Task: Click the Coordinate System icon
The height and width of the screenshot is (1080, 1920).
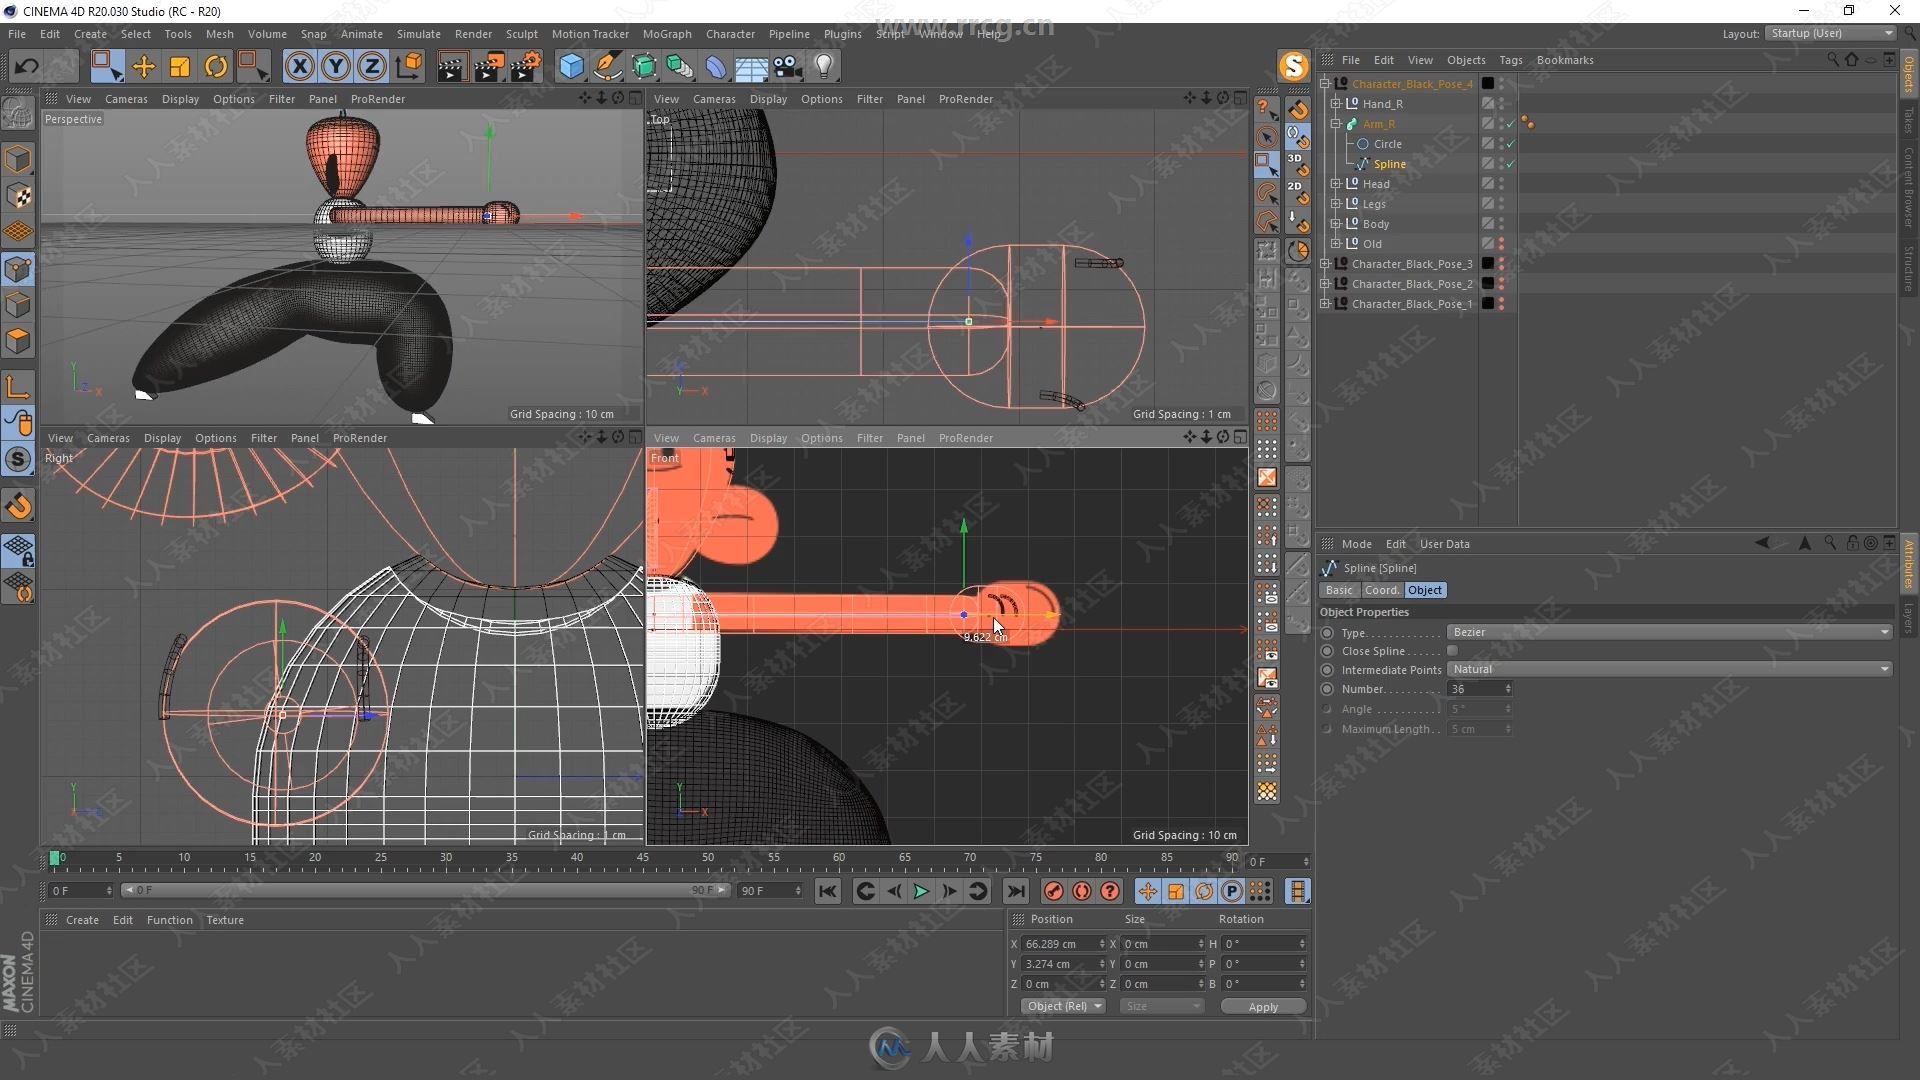Action: click(x=408, y=67)
